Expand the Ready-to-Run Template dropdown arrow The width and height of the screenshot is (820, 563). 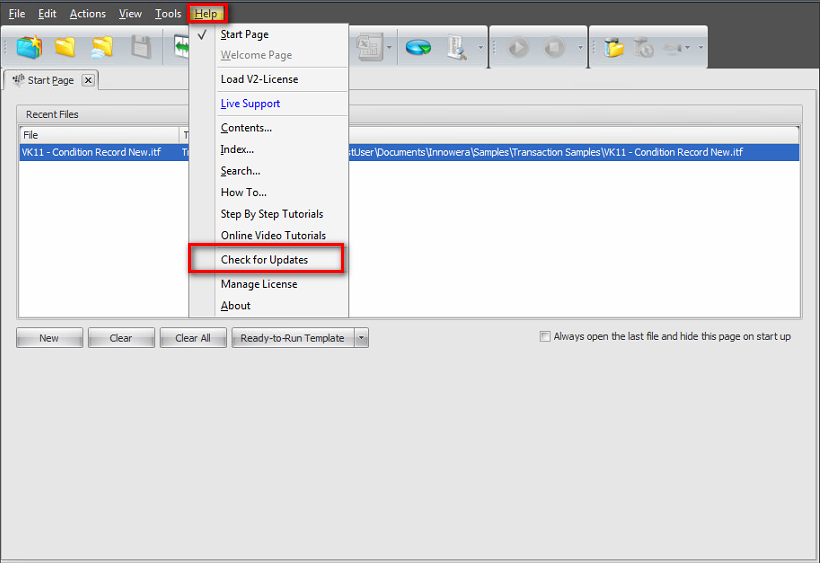click(x=362, y=338)
